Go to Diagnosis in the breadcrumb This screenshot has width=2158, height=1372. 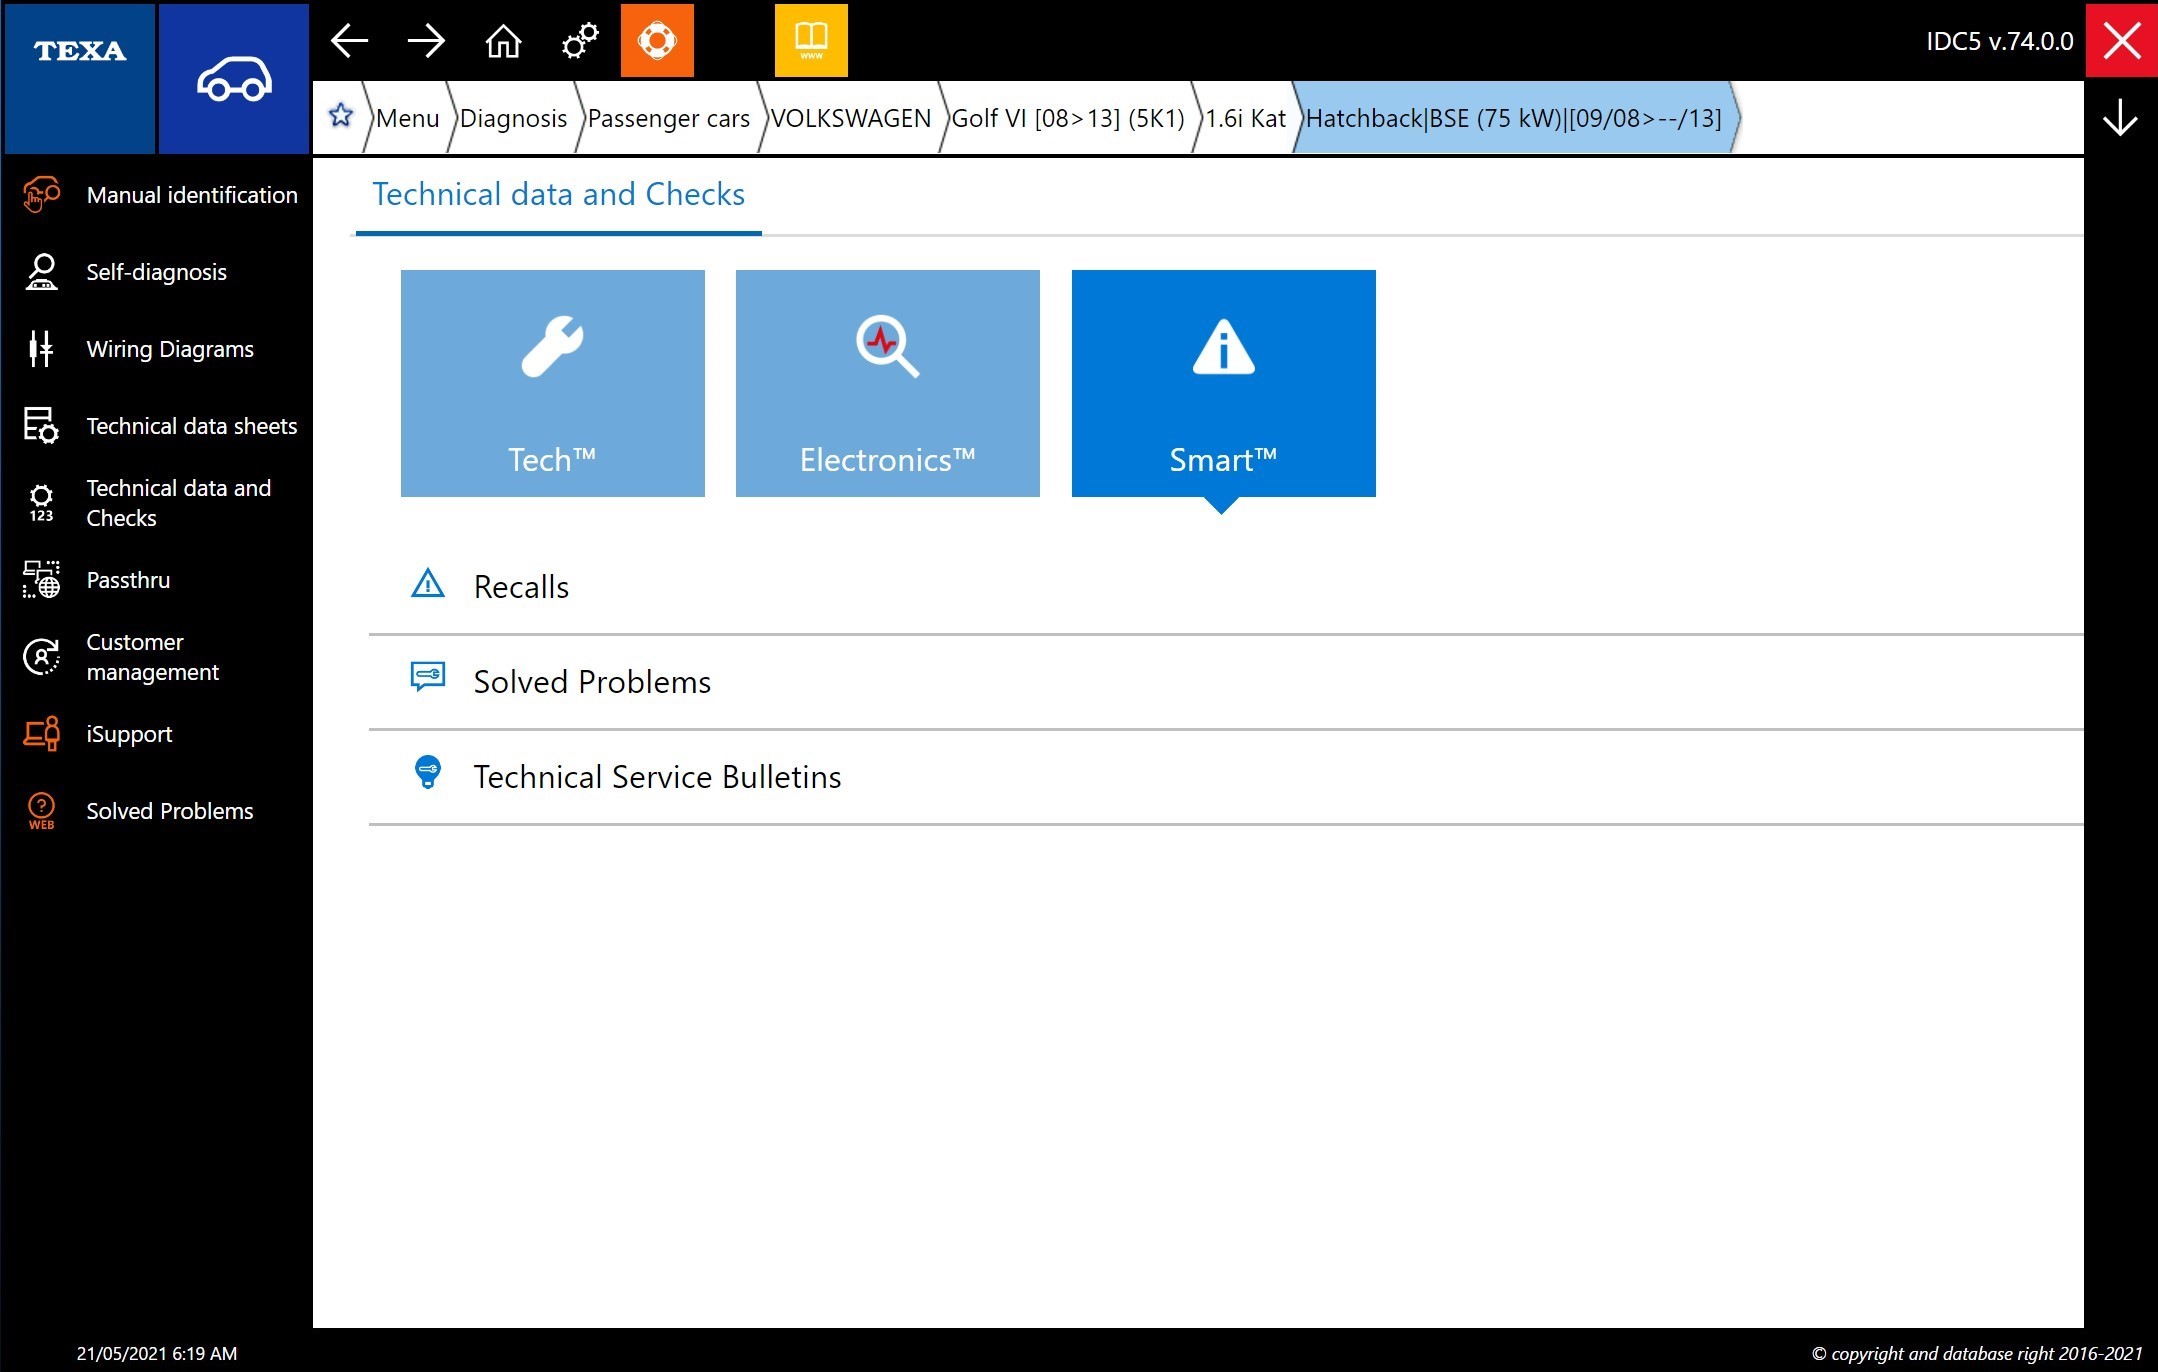tap(513, 118)
